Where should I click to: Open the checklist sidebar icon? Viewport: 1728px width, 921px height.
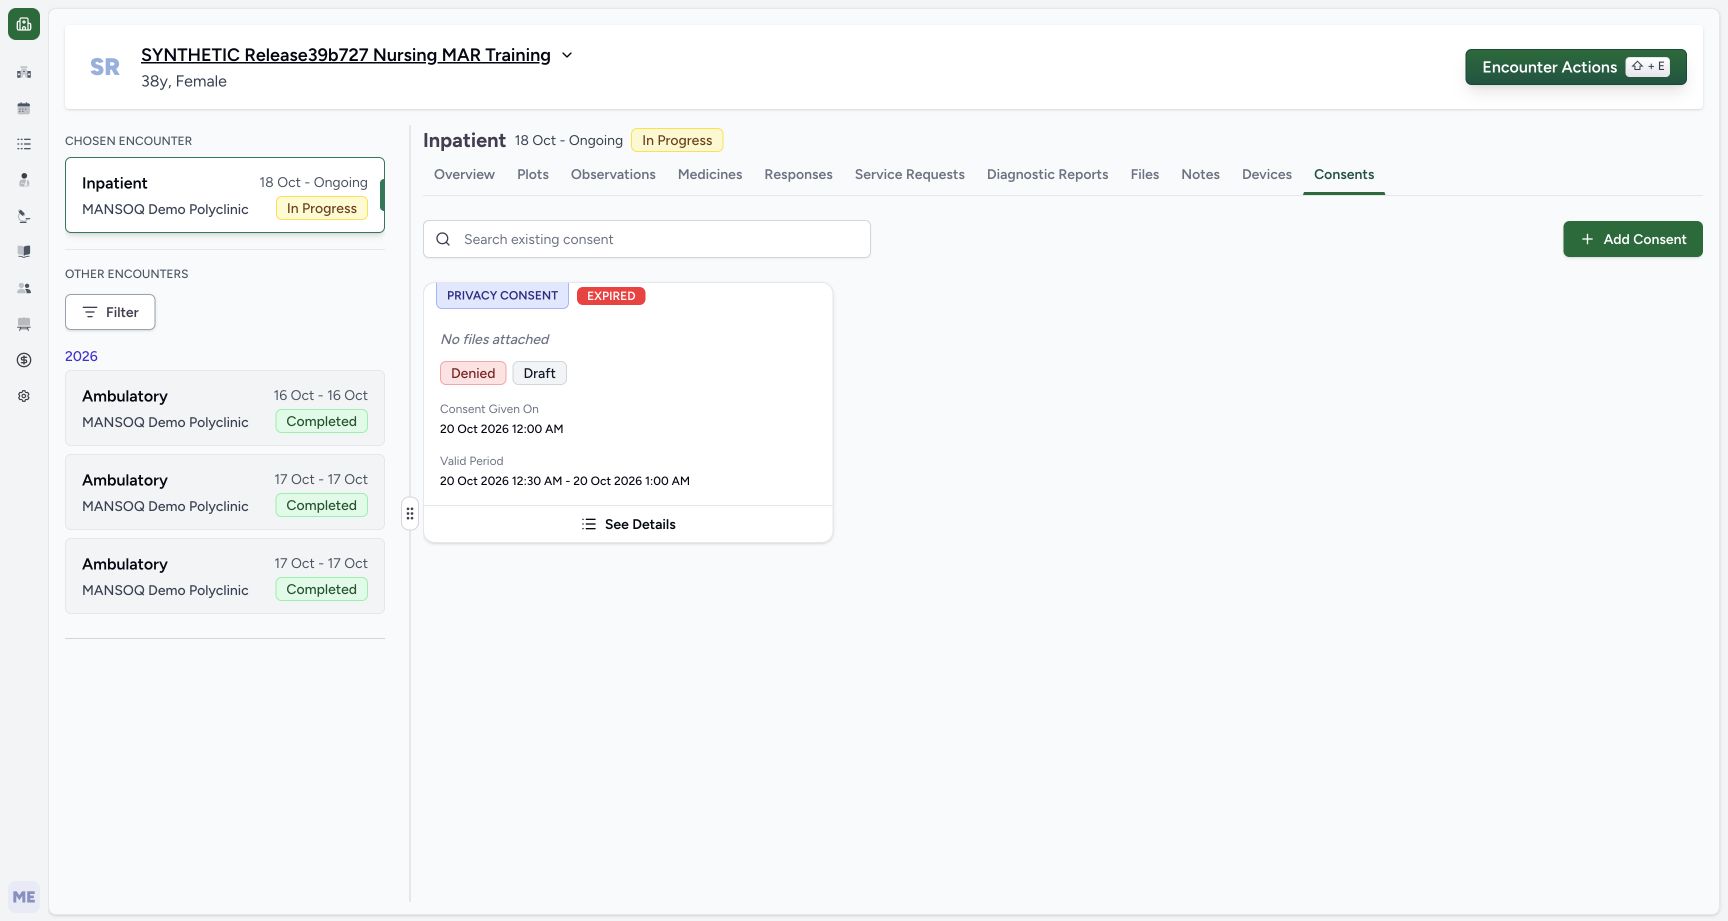pyautogui.click(x=24, y=144)
